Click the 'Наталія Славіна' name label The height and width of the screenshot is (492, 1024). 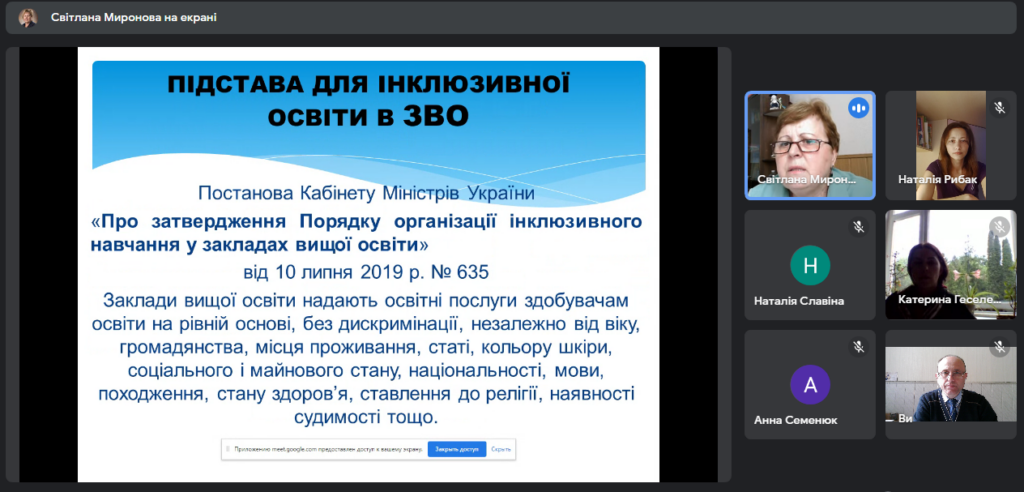click(799, 301)
